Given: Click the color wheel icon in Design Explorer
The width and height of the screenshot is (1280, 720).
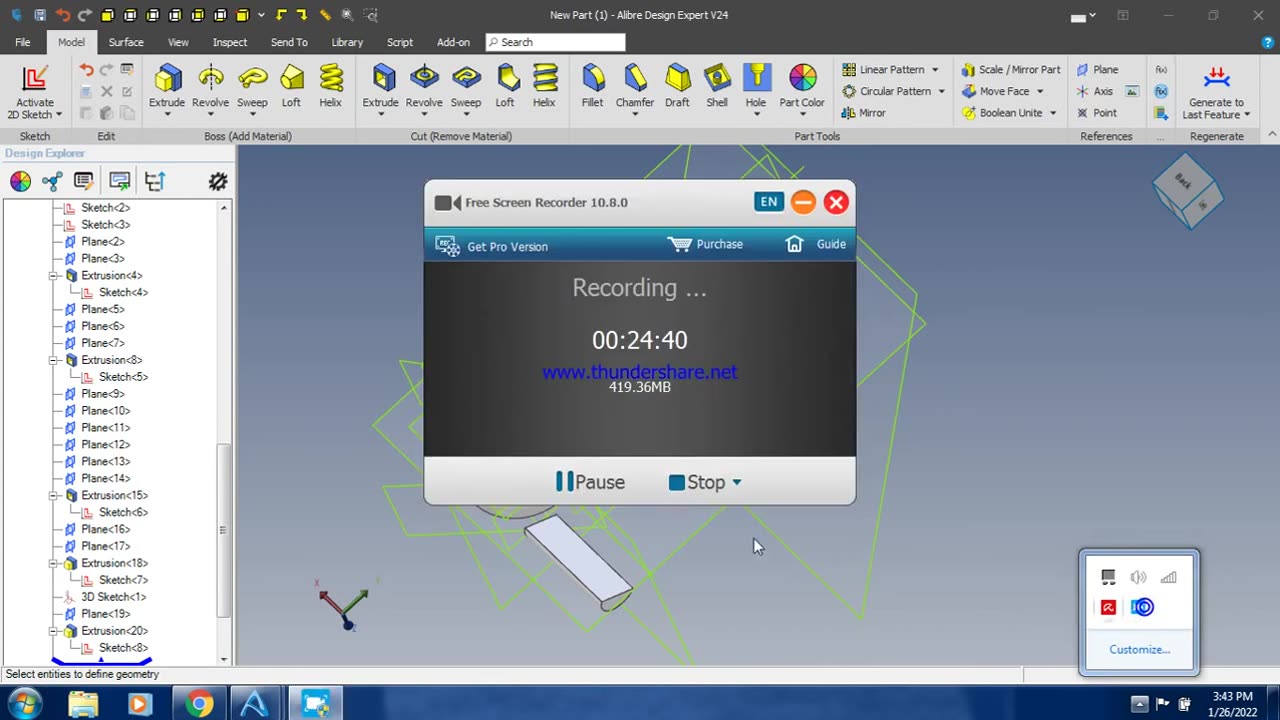Looking at the screenshot, I should click(x=19, y=181).
